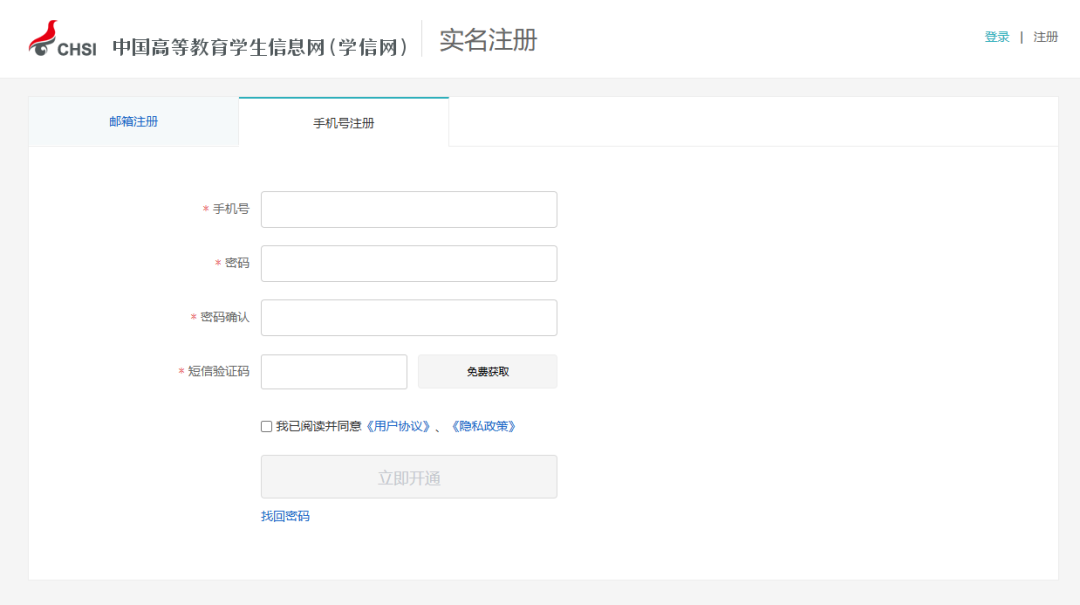Click the 短信验证码 input box
Image resolution: width=1080 pixels, height=605 pixels.
click(x=334, y=372)
